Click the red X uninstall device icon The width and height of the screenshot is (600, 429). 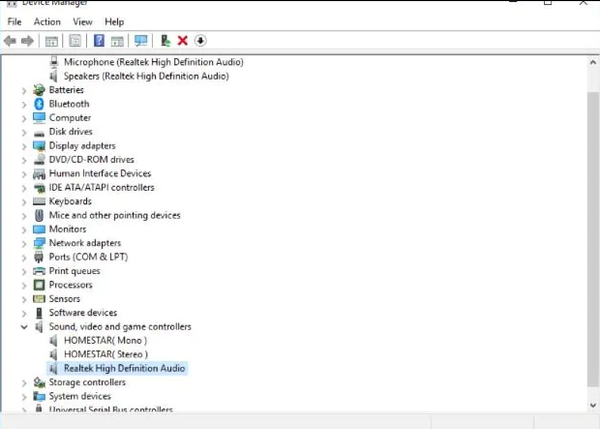point(182,41)
